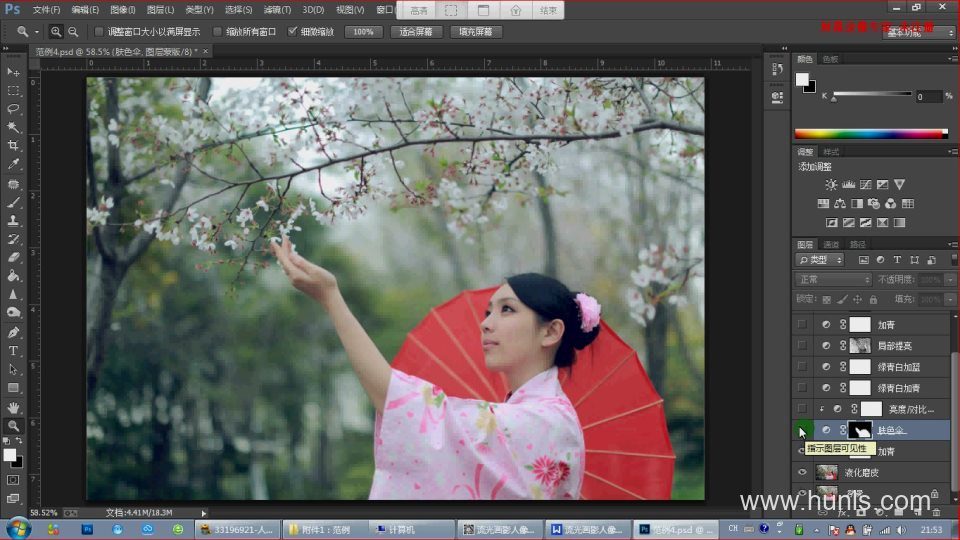The width and height of the screenshot is (960, 540).
Task: Add a Curves adjustment layer
Action: [865, 184]
